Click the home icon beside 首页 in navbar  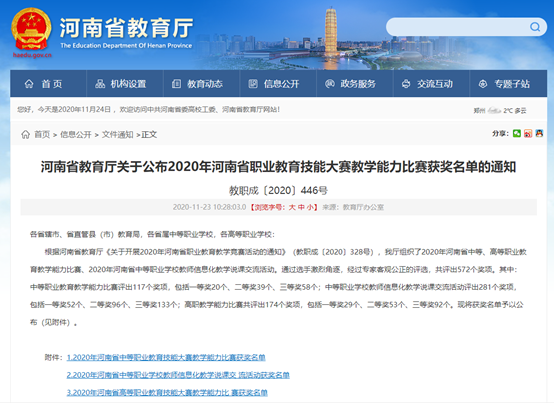29,84
